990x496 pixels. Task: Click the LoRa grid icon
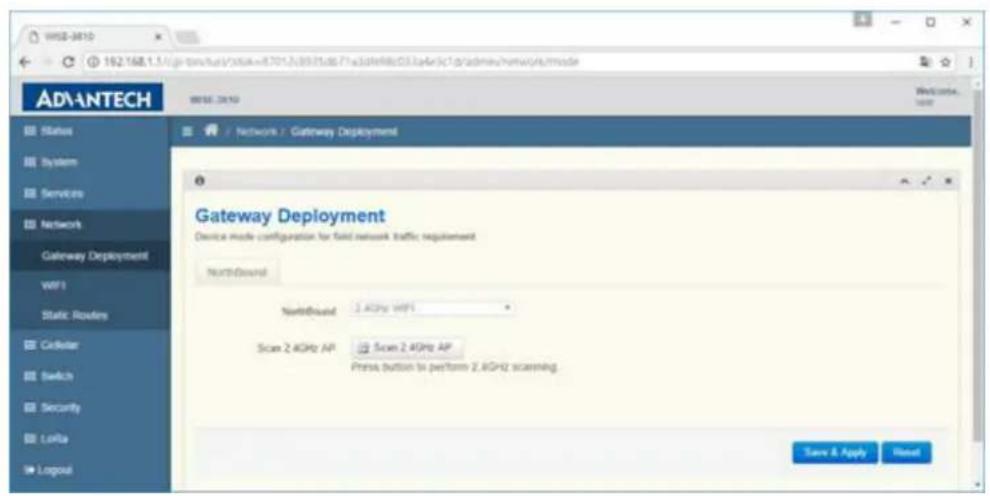tap(29, 439)
